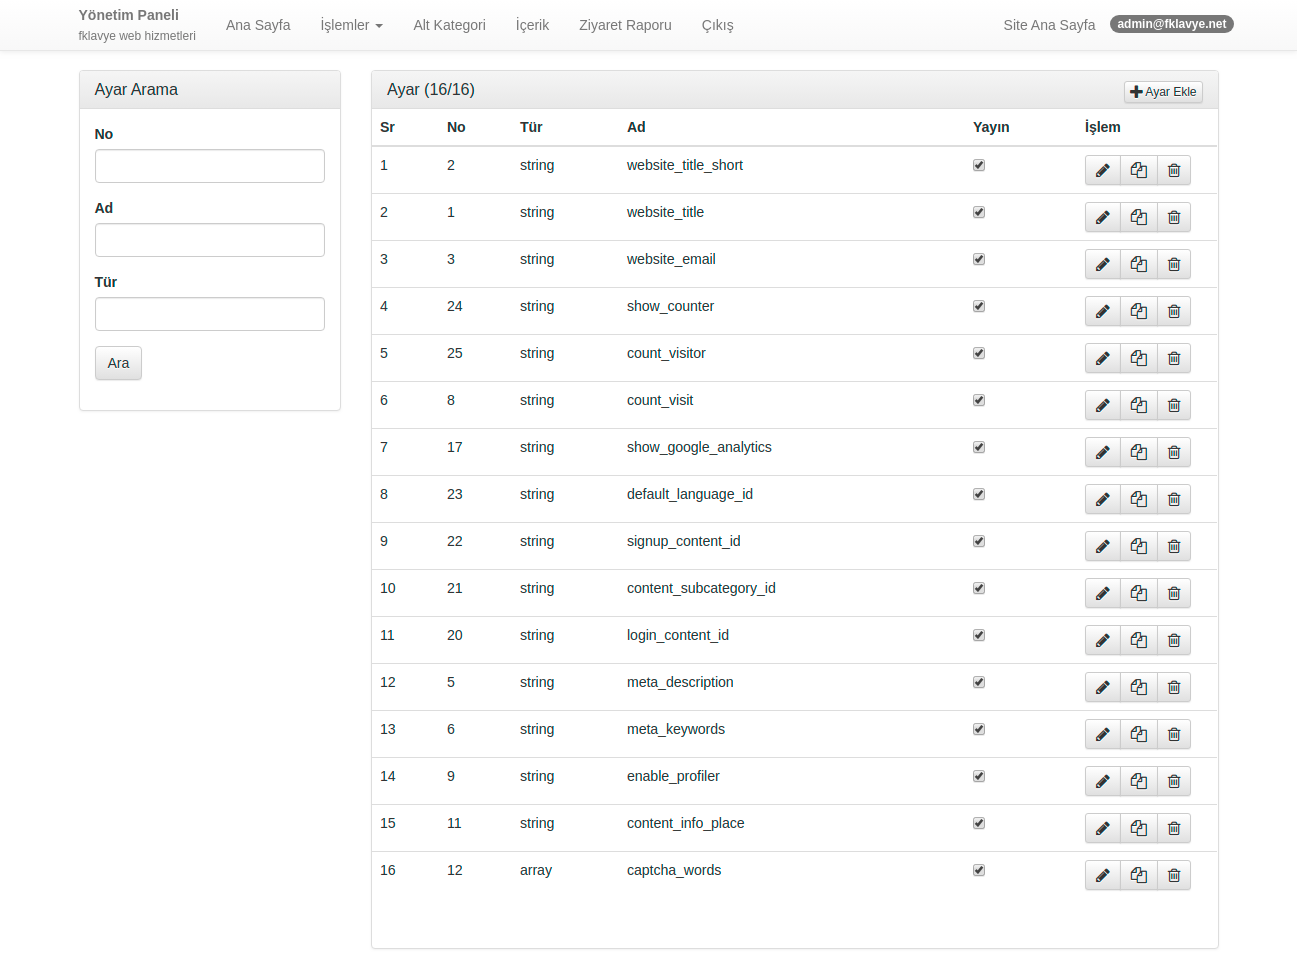
Task: Focus the No search field
Action: [210, 166]
